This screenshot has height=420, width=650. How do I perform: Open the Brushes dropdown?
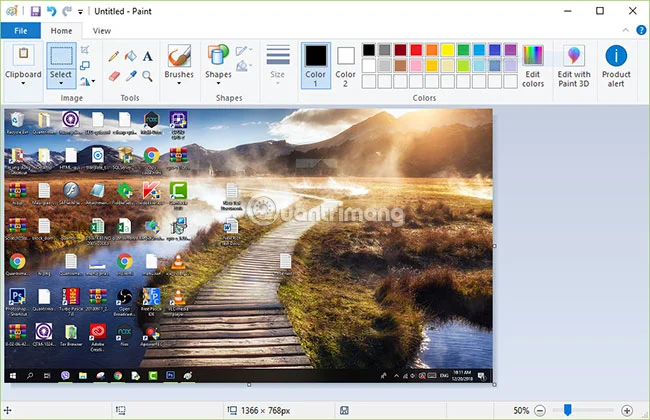[x=179, y=66]
